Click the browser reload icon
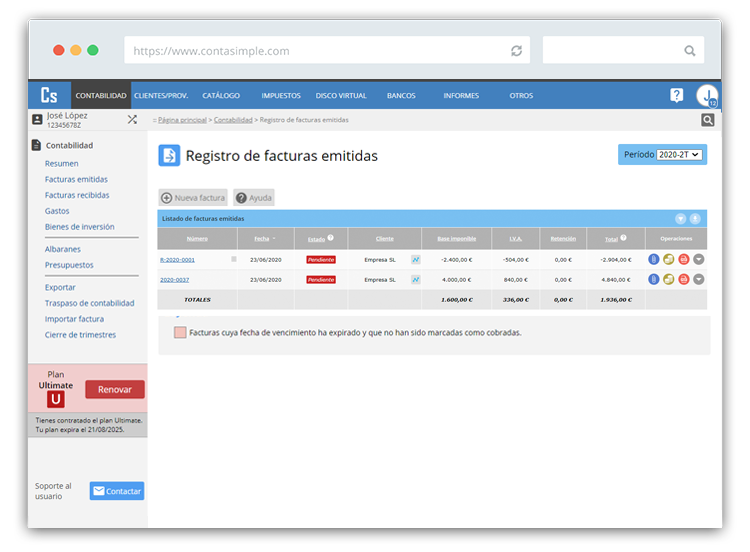Image resolution: width=750 pixels, height=552 pixels. point(516,51)
